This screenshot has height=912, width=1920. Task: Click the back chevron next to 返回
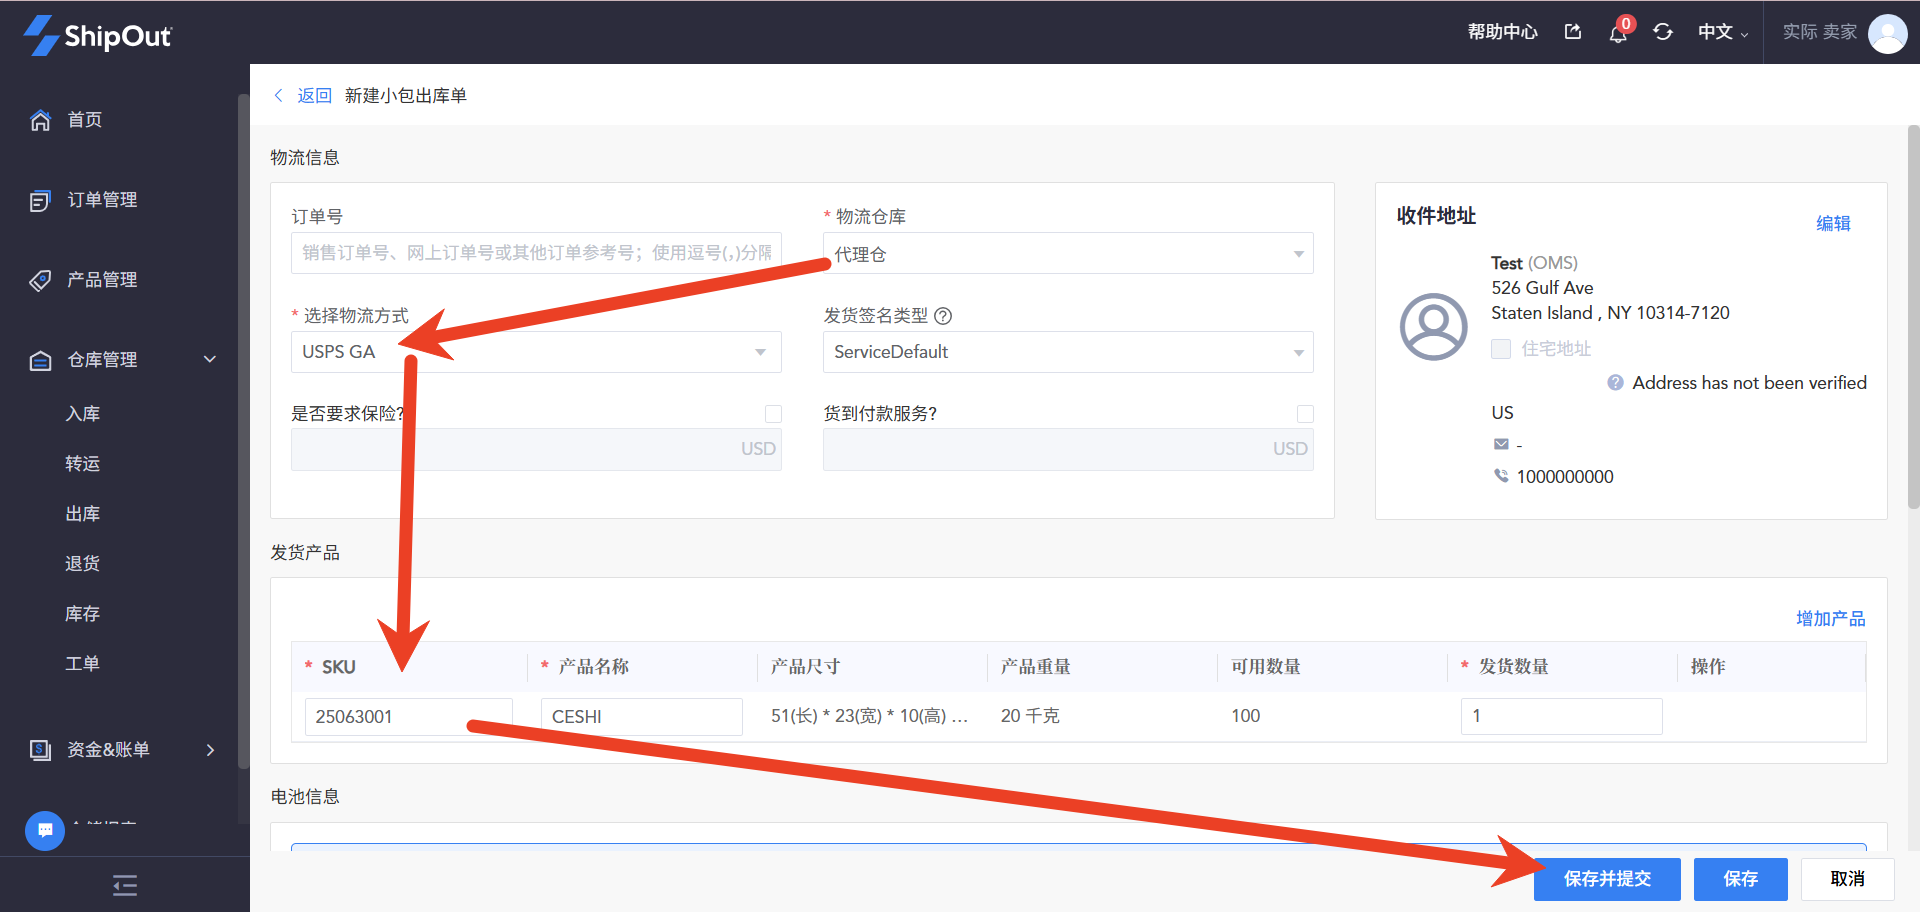coord(278,95)
